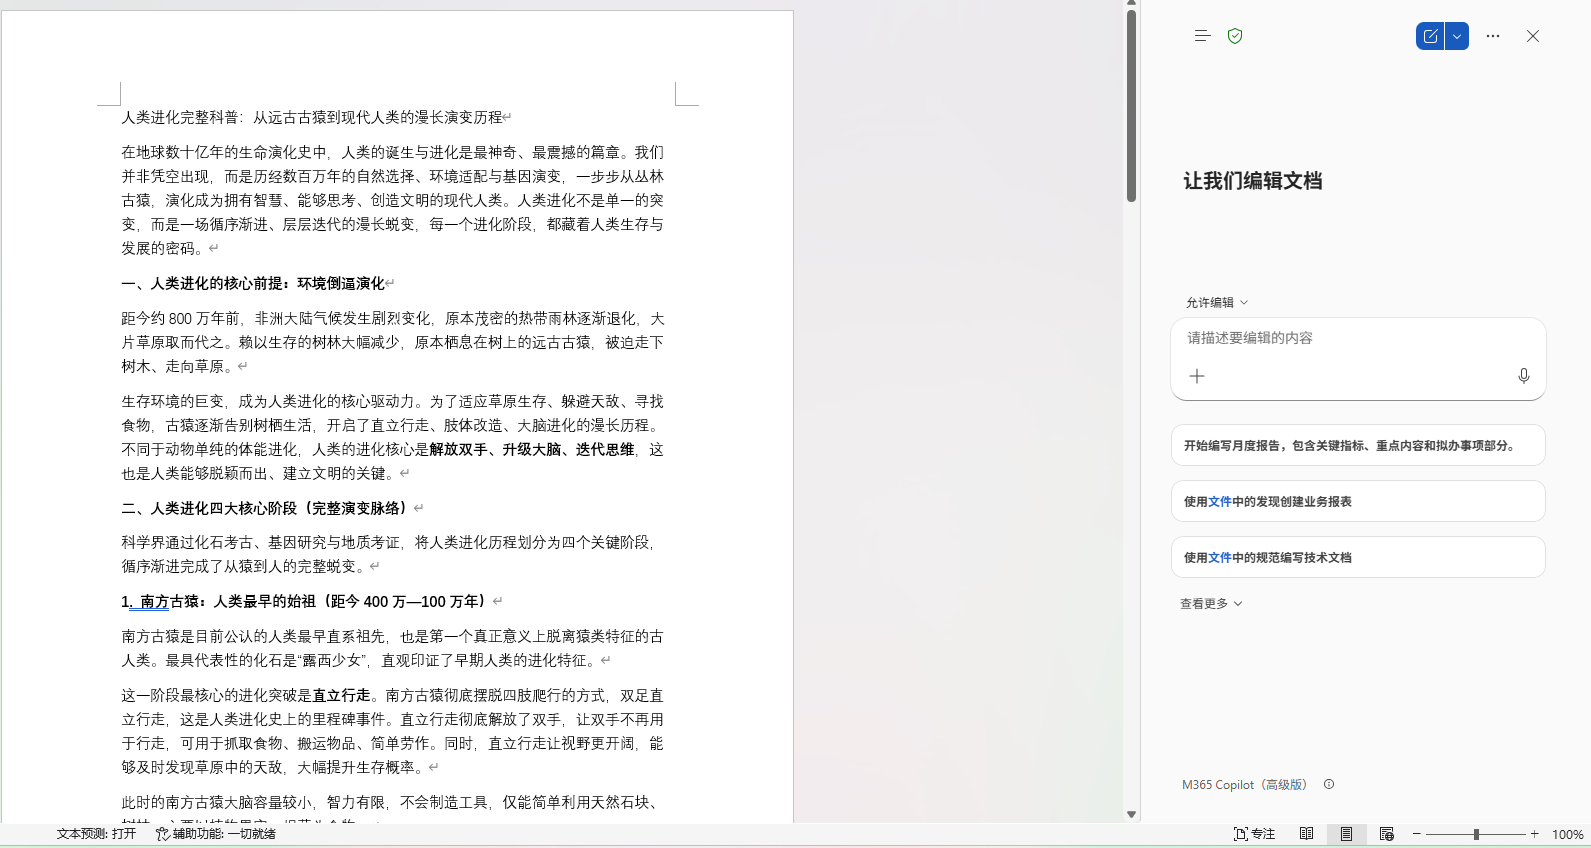
Task: Open the 允许编辑 dropdown
Action: coord(1217,302)
